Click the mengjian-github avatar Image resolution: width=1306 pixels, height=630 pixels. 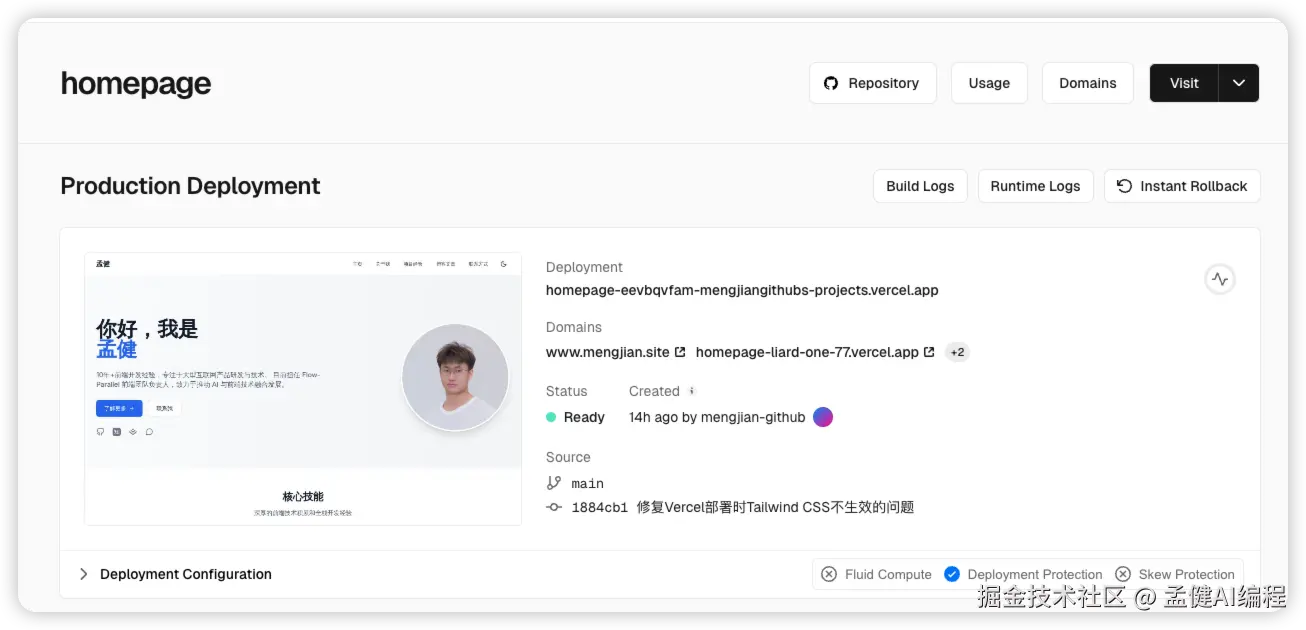coord(823,417)
